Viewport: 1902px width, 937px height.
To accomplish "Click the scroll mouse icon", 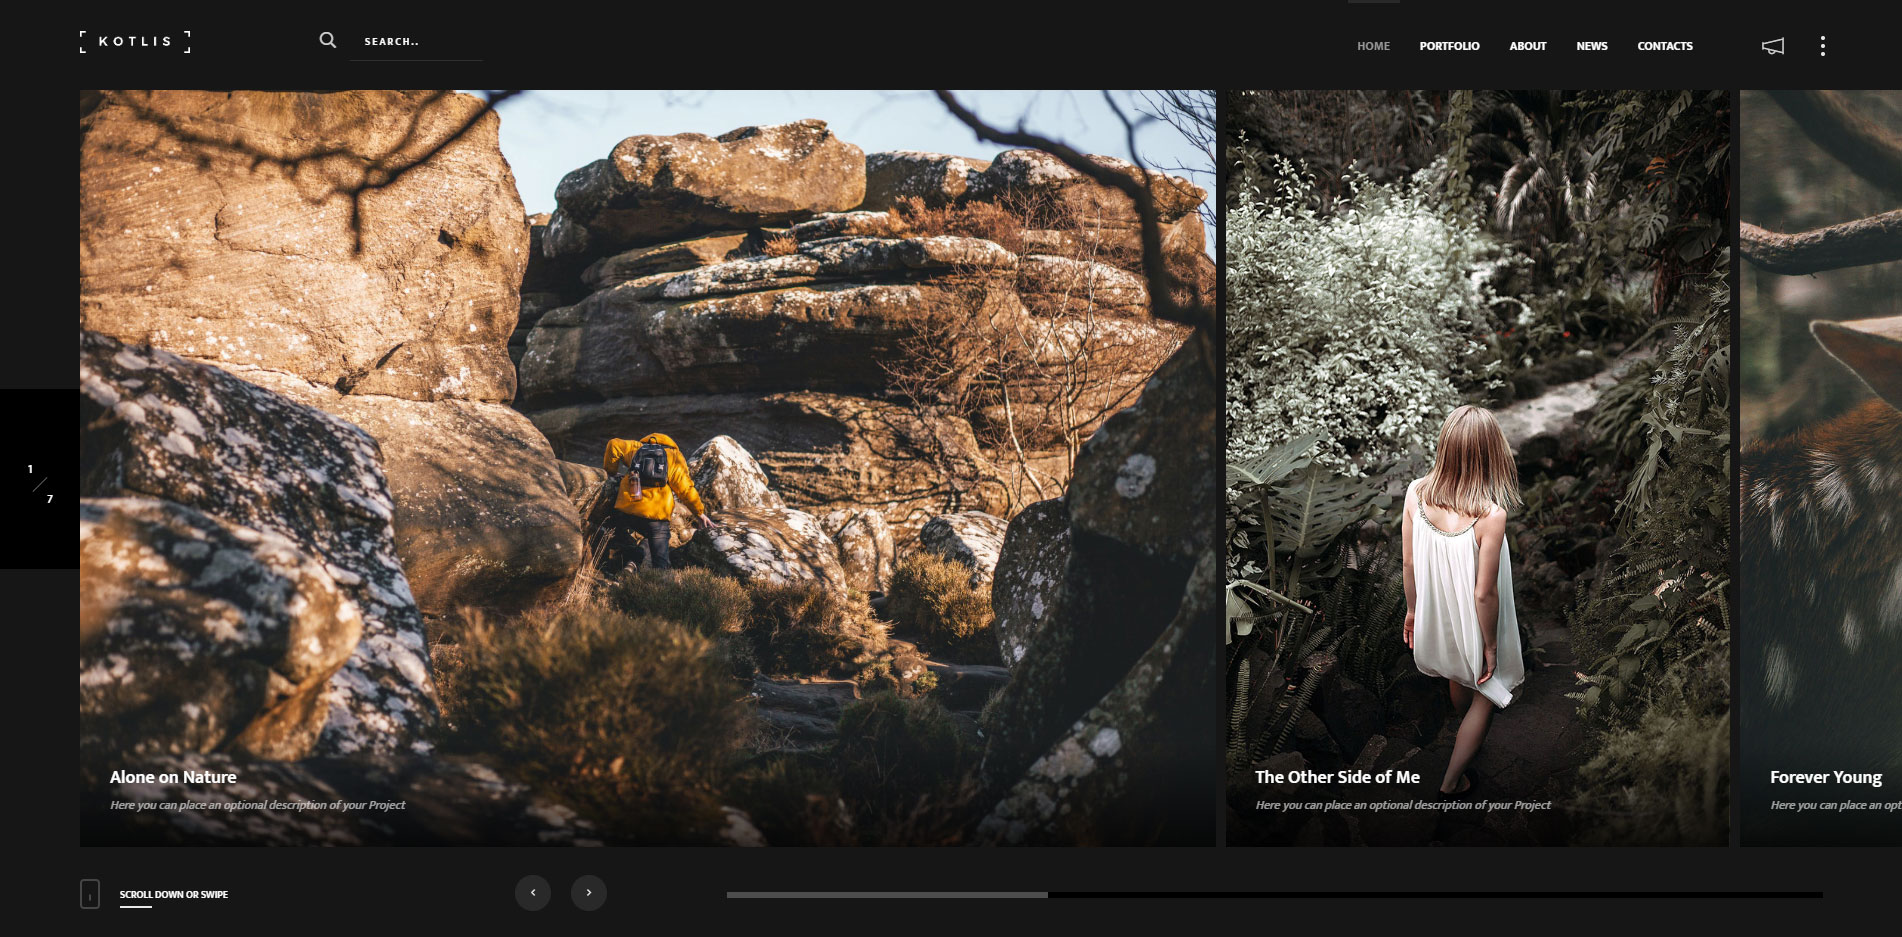I will click(x=90, y=894).
